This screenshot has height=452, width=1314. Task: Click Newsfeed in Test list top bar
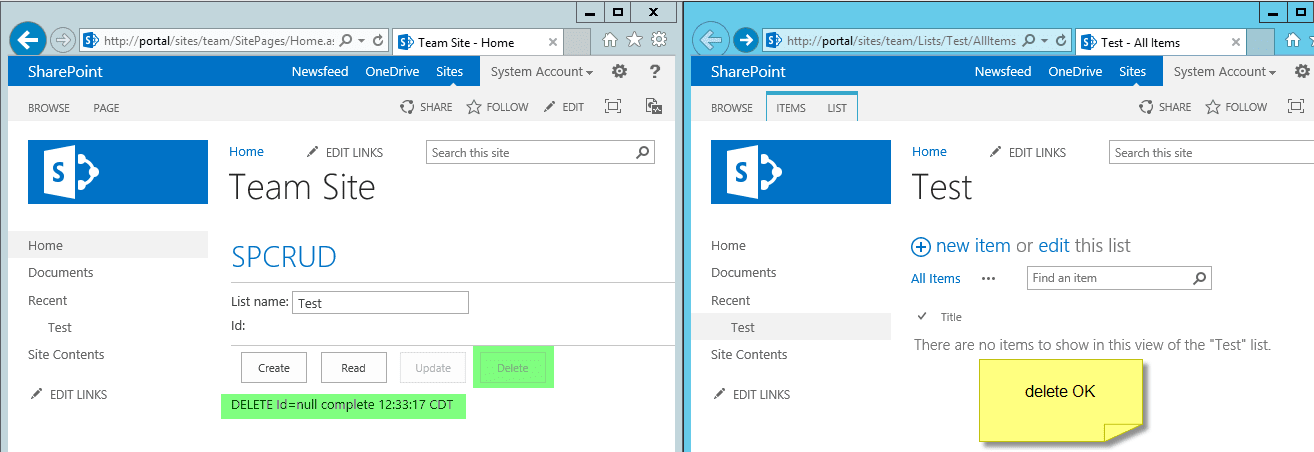click(1003, 72)
